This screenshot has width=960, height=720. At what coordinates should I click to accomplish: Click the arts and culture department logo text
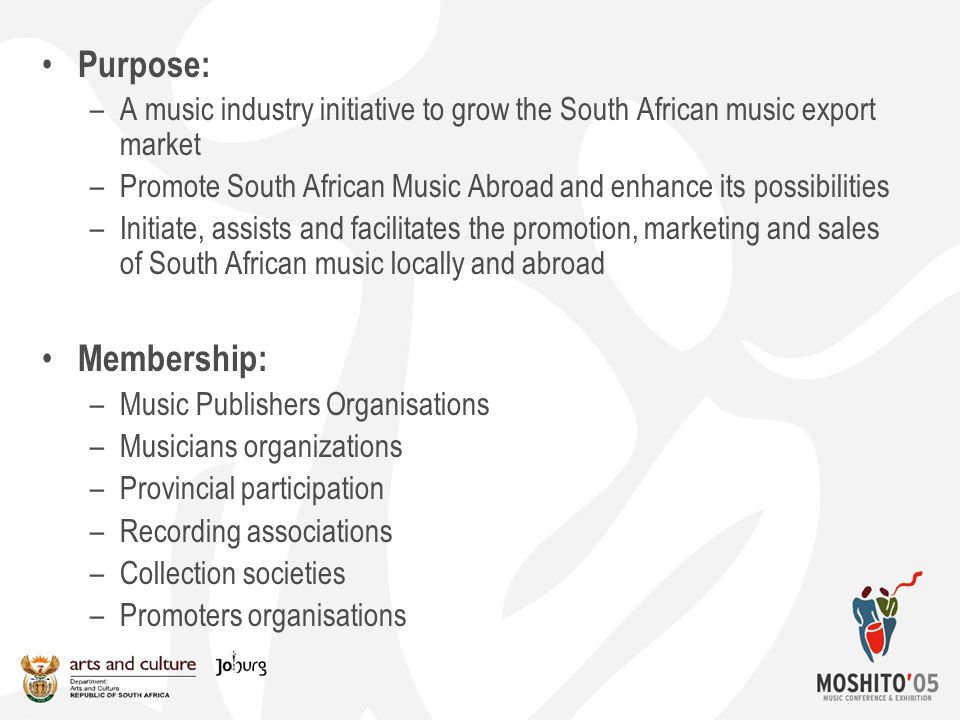click(x=133, y=664)
